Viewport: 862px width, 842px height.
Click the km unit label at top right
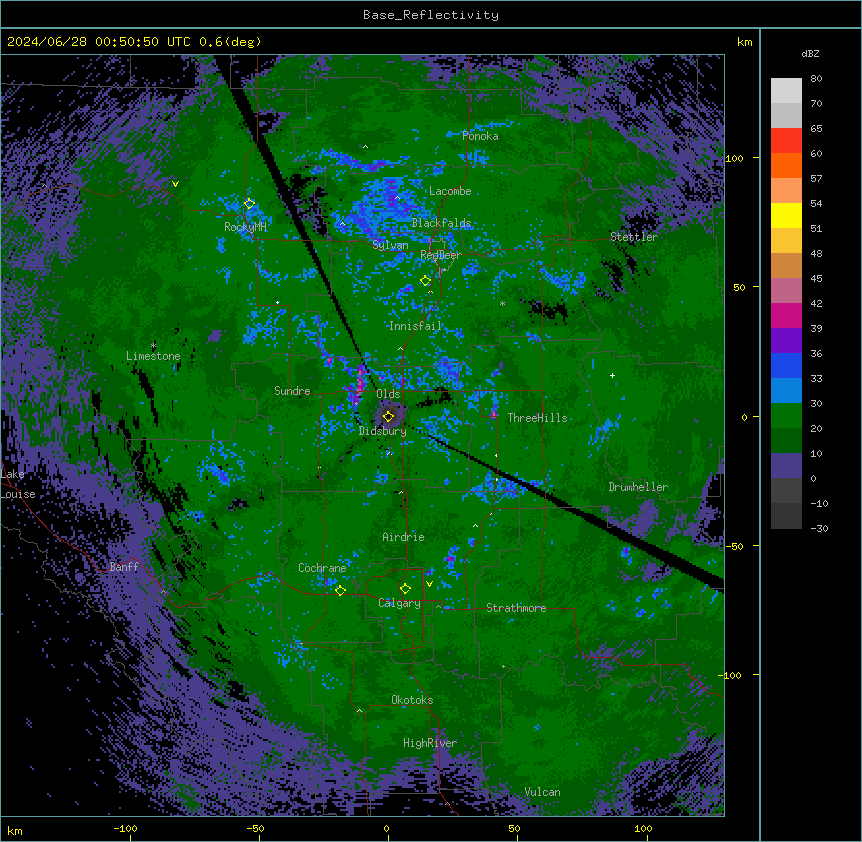point(744,42)
